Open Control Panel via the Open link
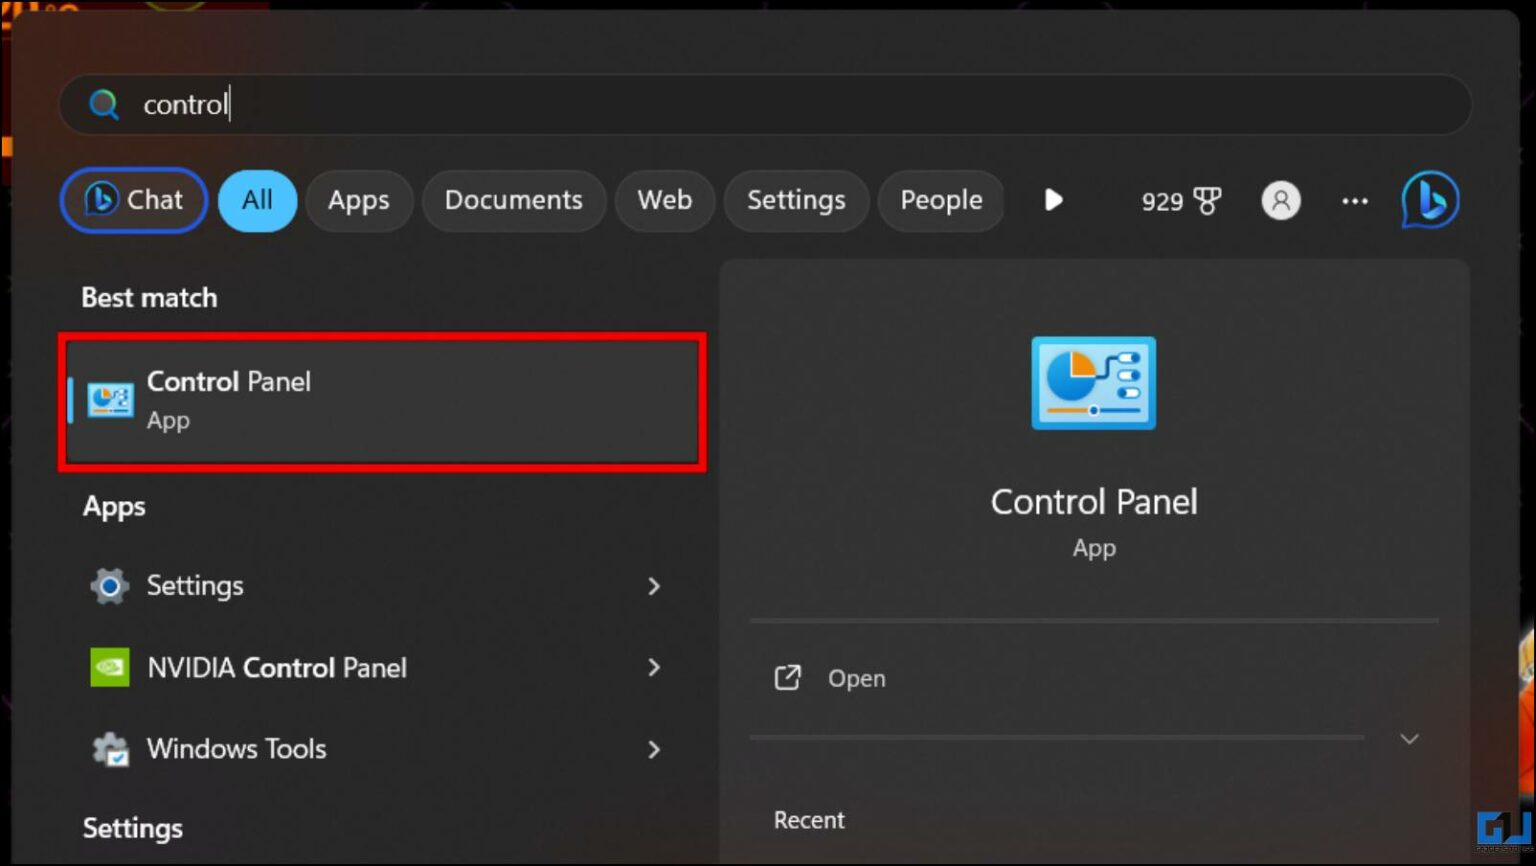 (856, 678)
